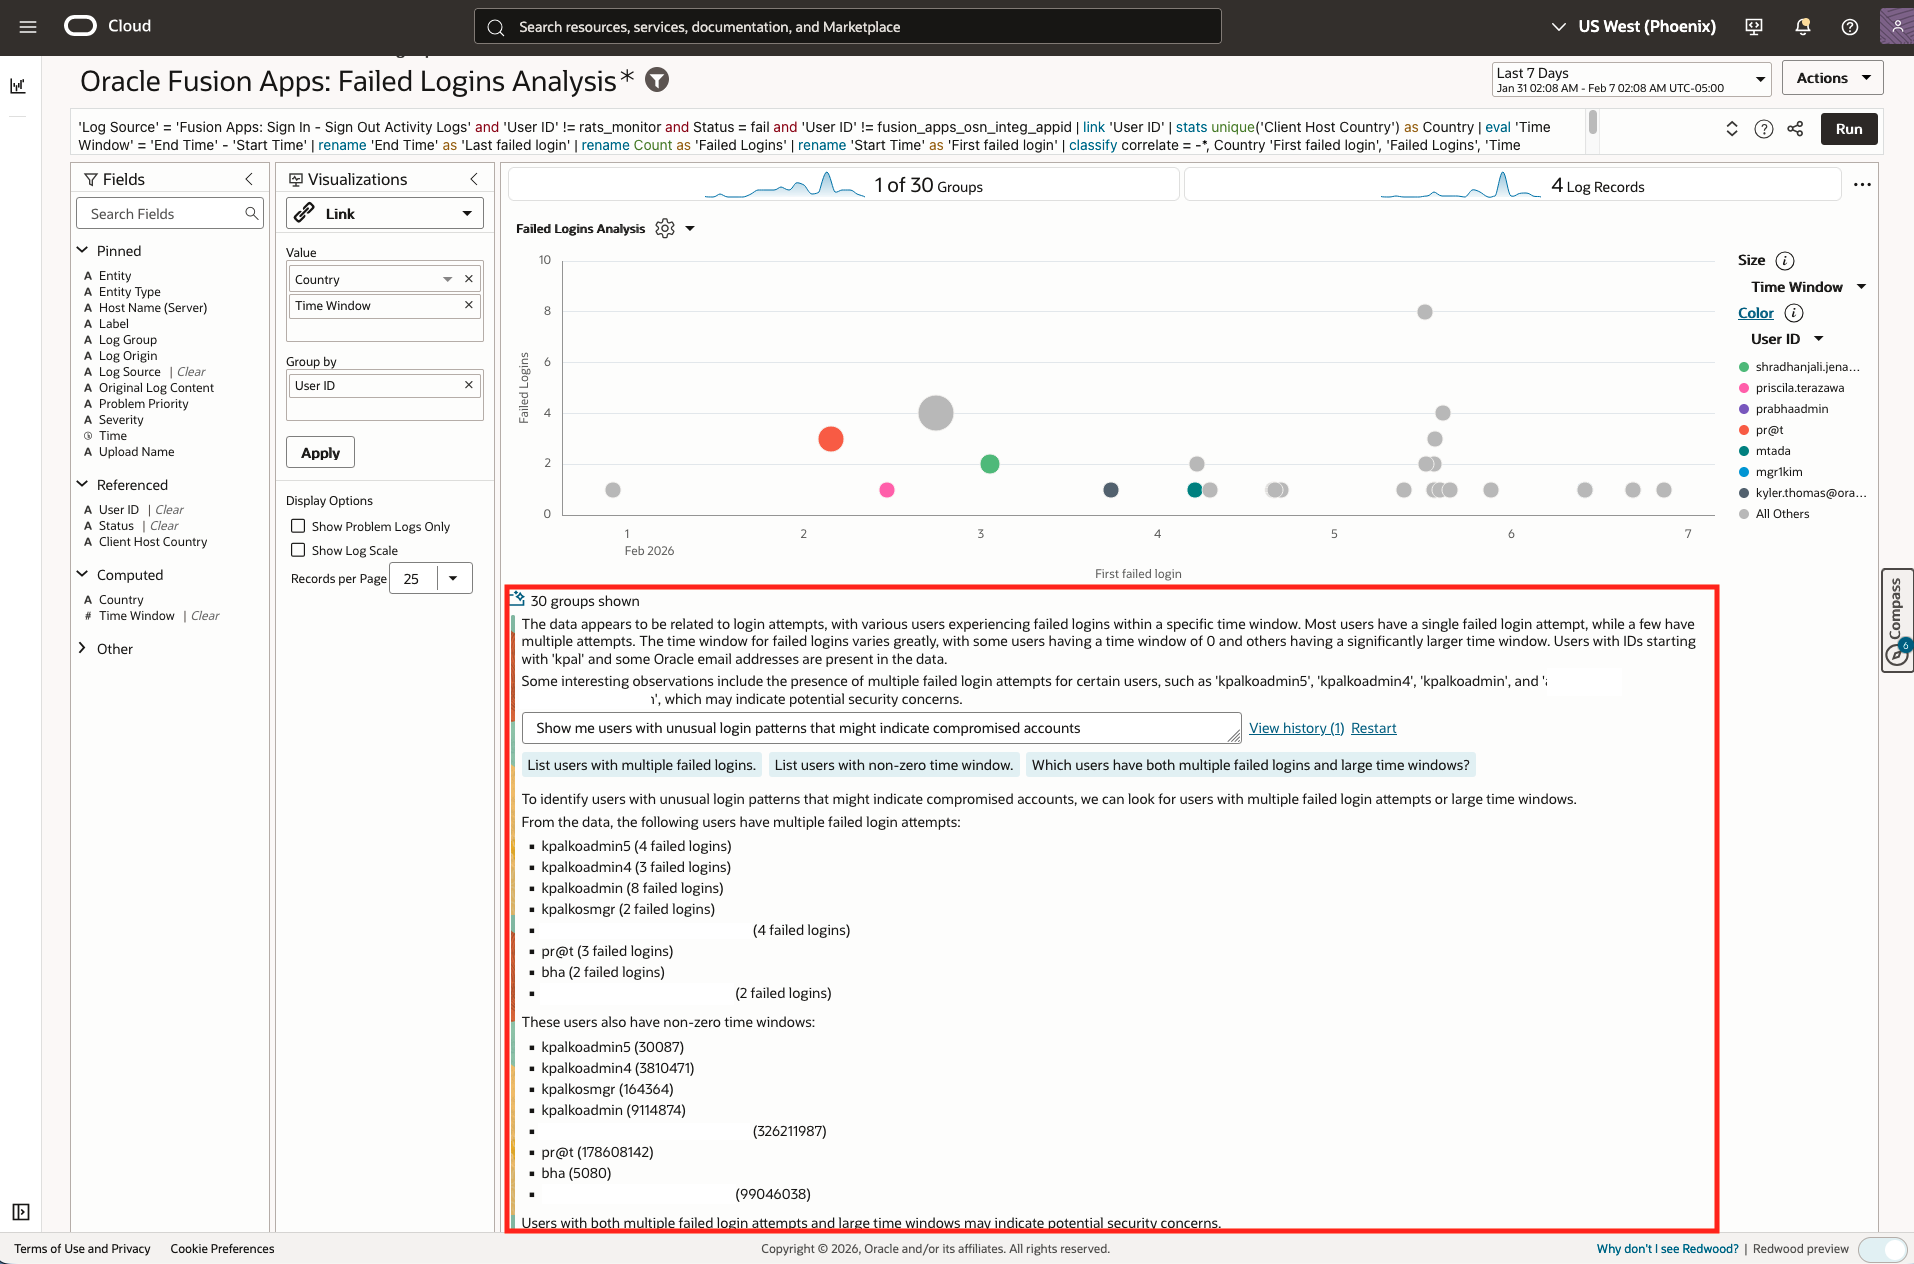The image size is (1914, 1264).
Task: Expand the Other fields section
Action: 82,649
